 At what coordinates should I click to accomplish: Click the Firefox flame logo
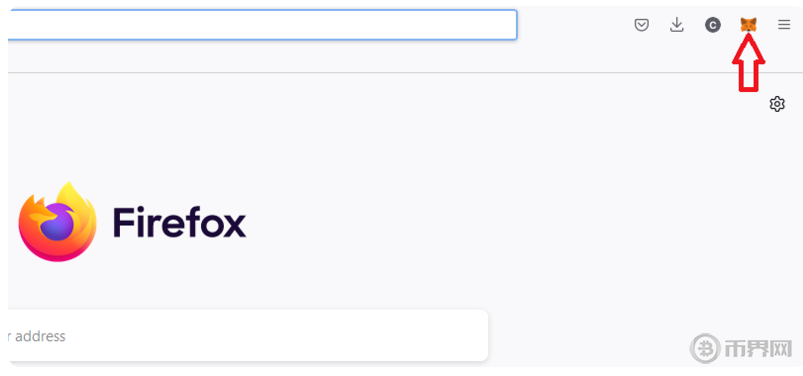[57, 221]
